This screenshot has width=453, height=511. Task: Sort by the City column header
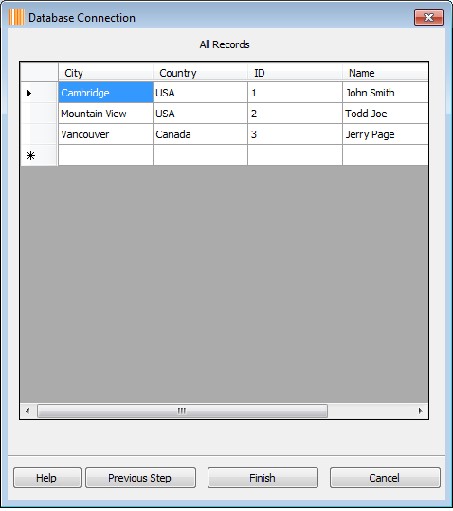pos(106,72)
